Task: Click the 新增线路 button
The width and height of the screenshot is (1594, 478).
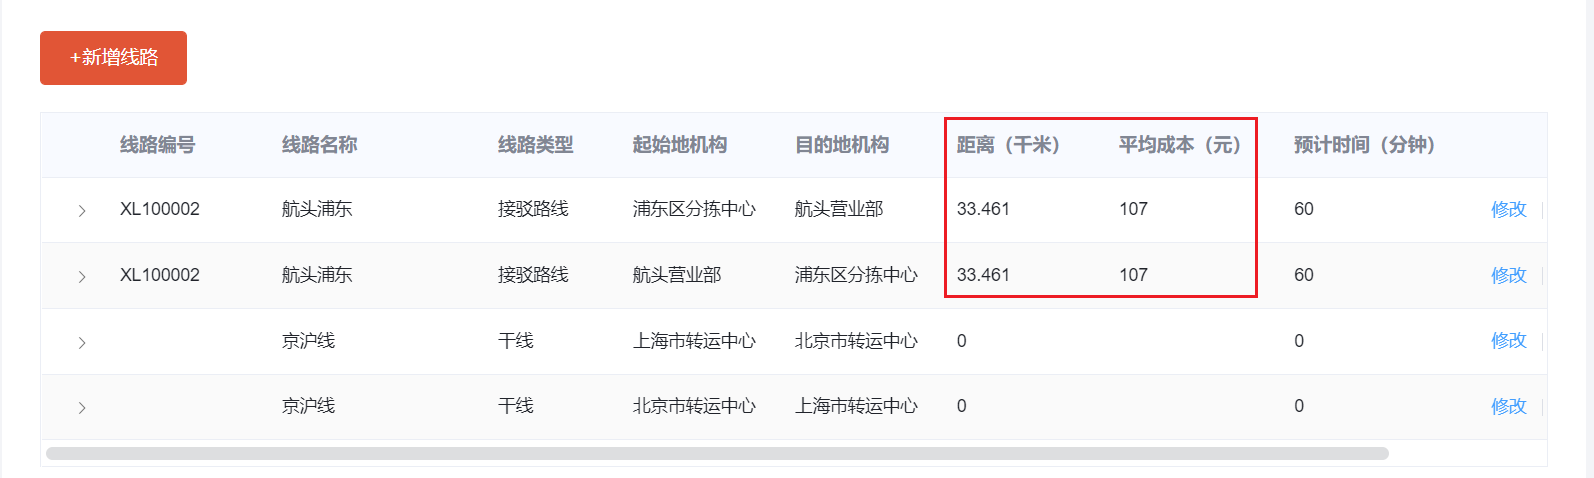Action: click(x=113, y=58)
